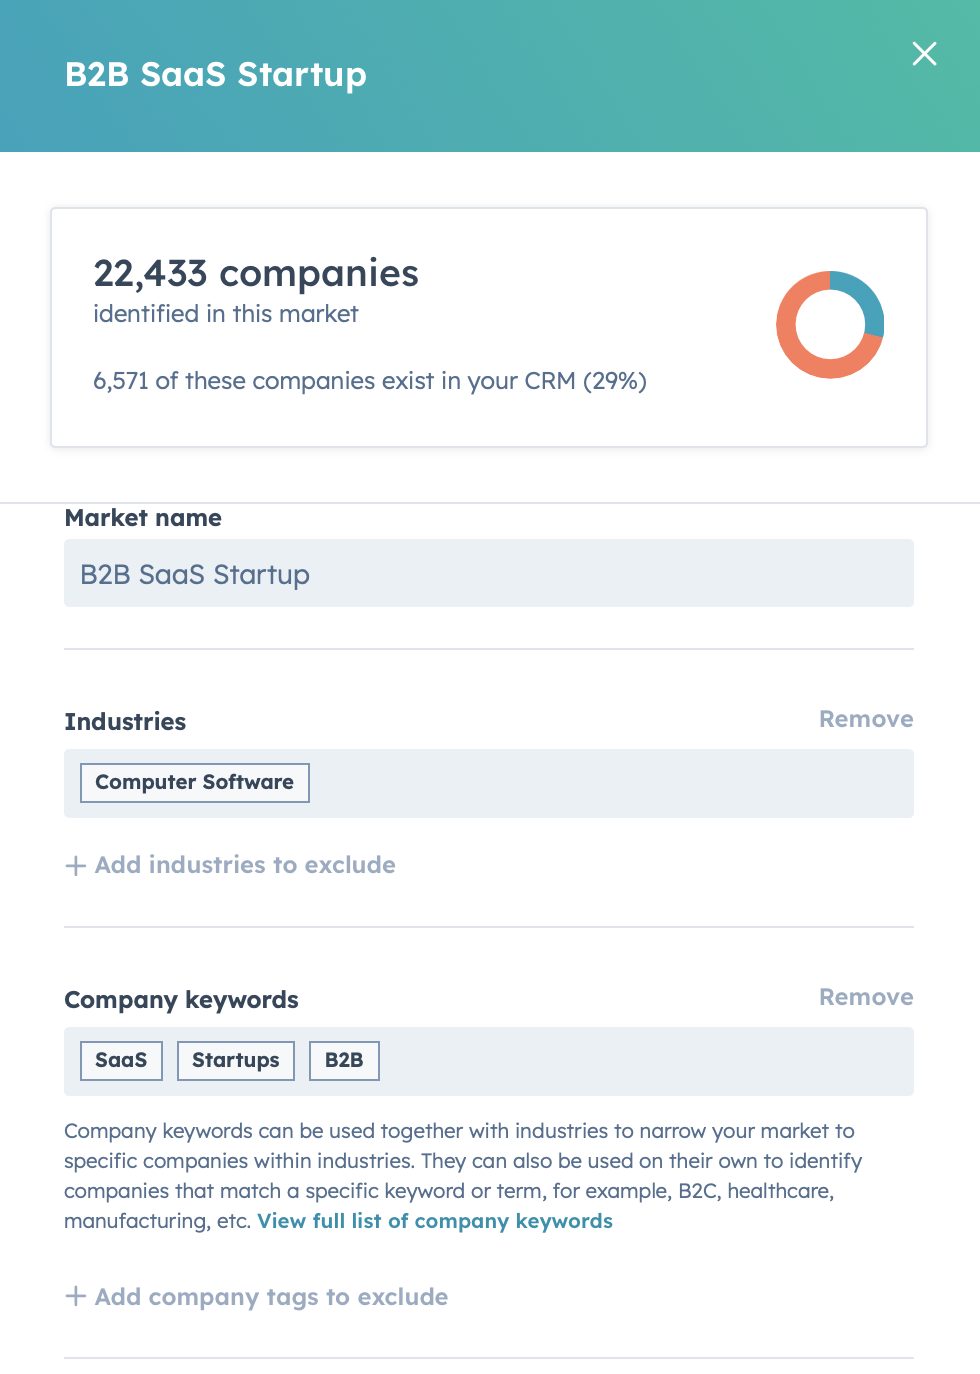The image size is (980, 1374).
Task: Select the B2B keyword tag
Action: [344, 1061]
